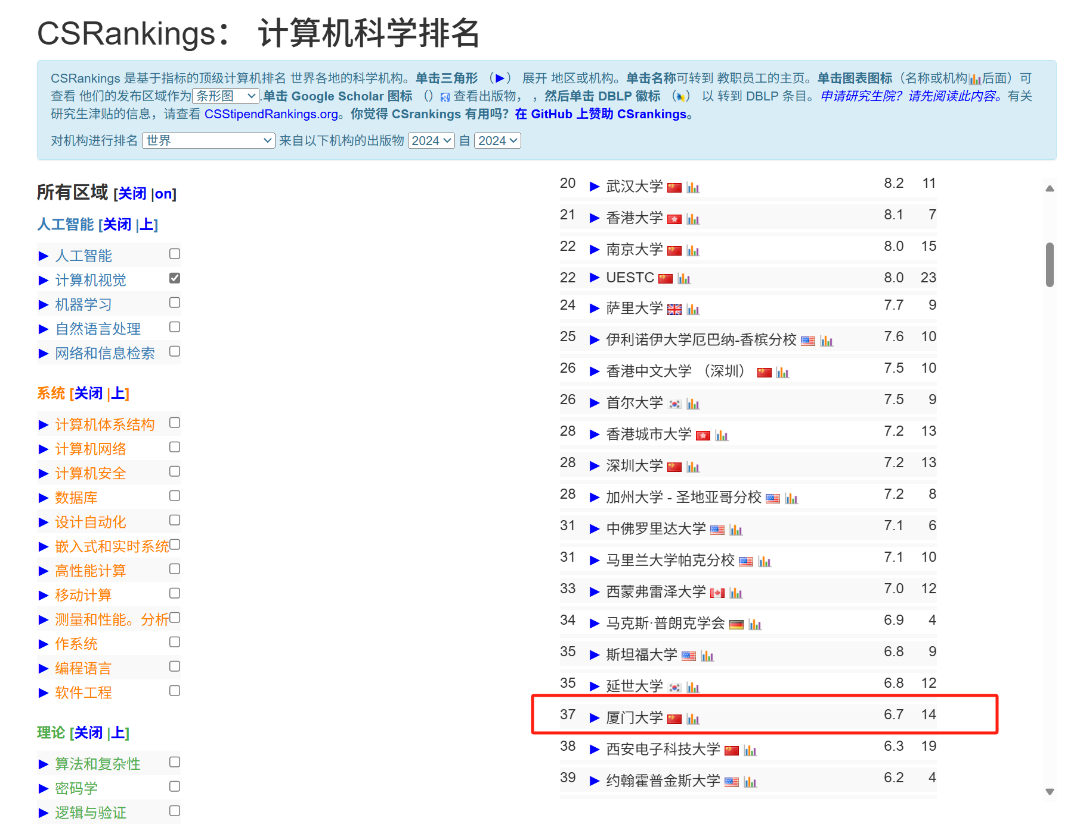Viewport: 1077px width, 831px height.
Task: Click the chart icon beside UESTC
Action: click(x=684, y=279)
